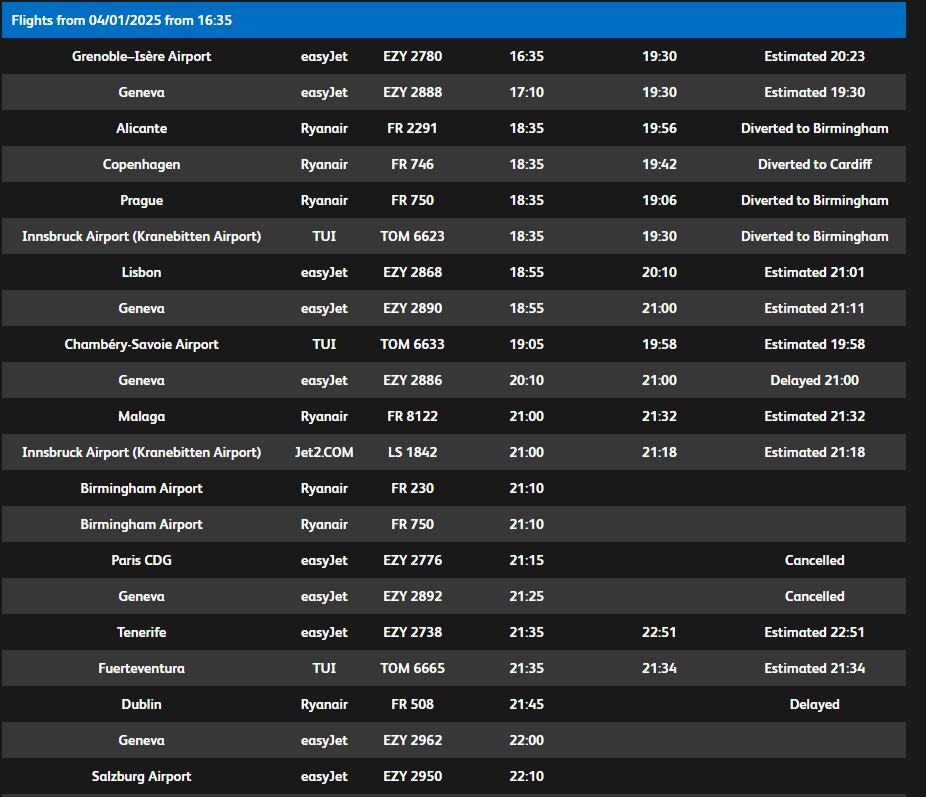Screen dimensions: 926x797
Task: Click flight number FR 8122
Action: pyautogui.click(x=412, y=416)
